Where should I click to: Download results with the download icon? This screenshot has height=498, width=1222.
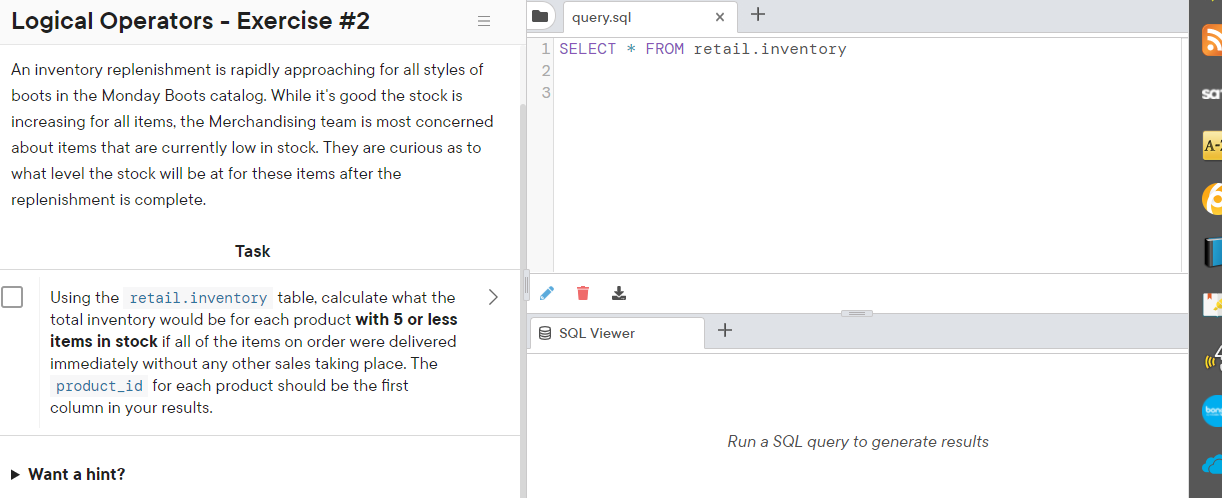[619, 293]
